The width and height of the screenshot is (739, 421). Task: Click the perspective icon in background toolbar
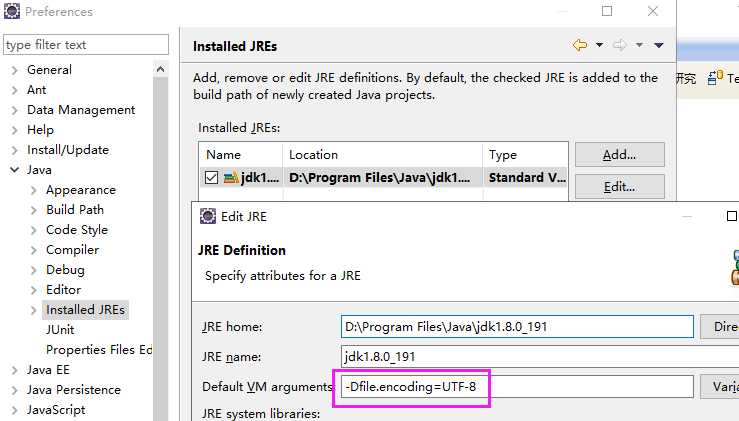[716, 78]
